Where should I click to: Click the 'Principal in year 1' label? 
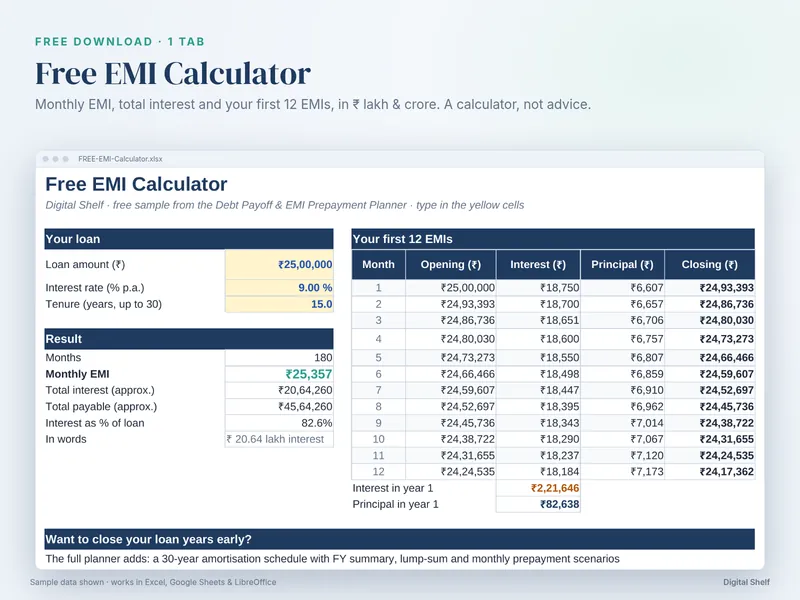click(395, 505)
